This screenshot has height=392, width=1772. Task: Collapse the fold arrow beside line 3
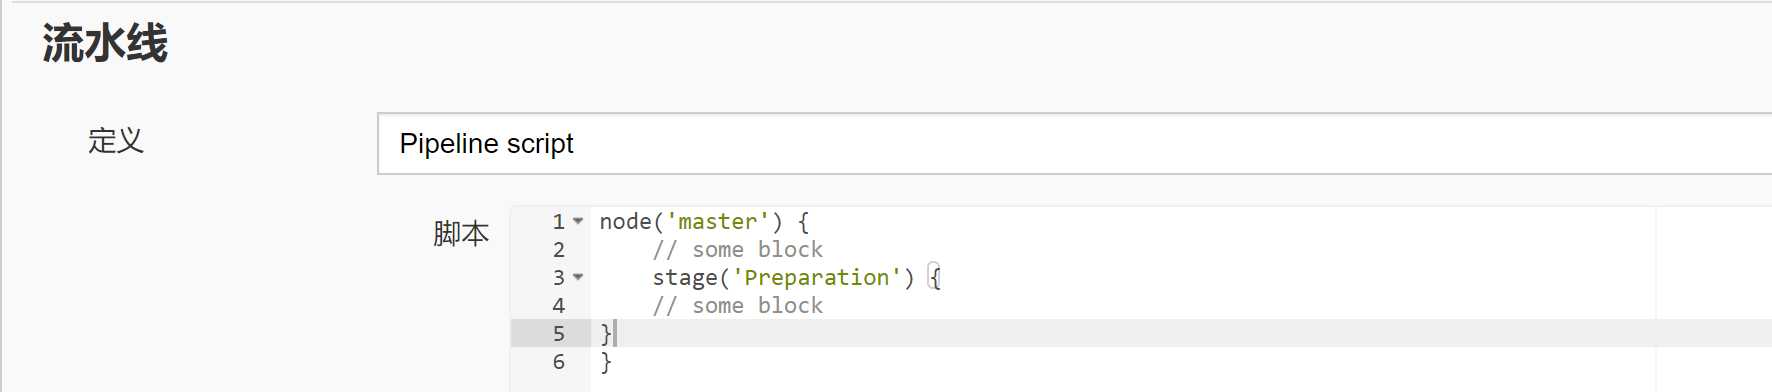578,277
